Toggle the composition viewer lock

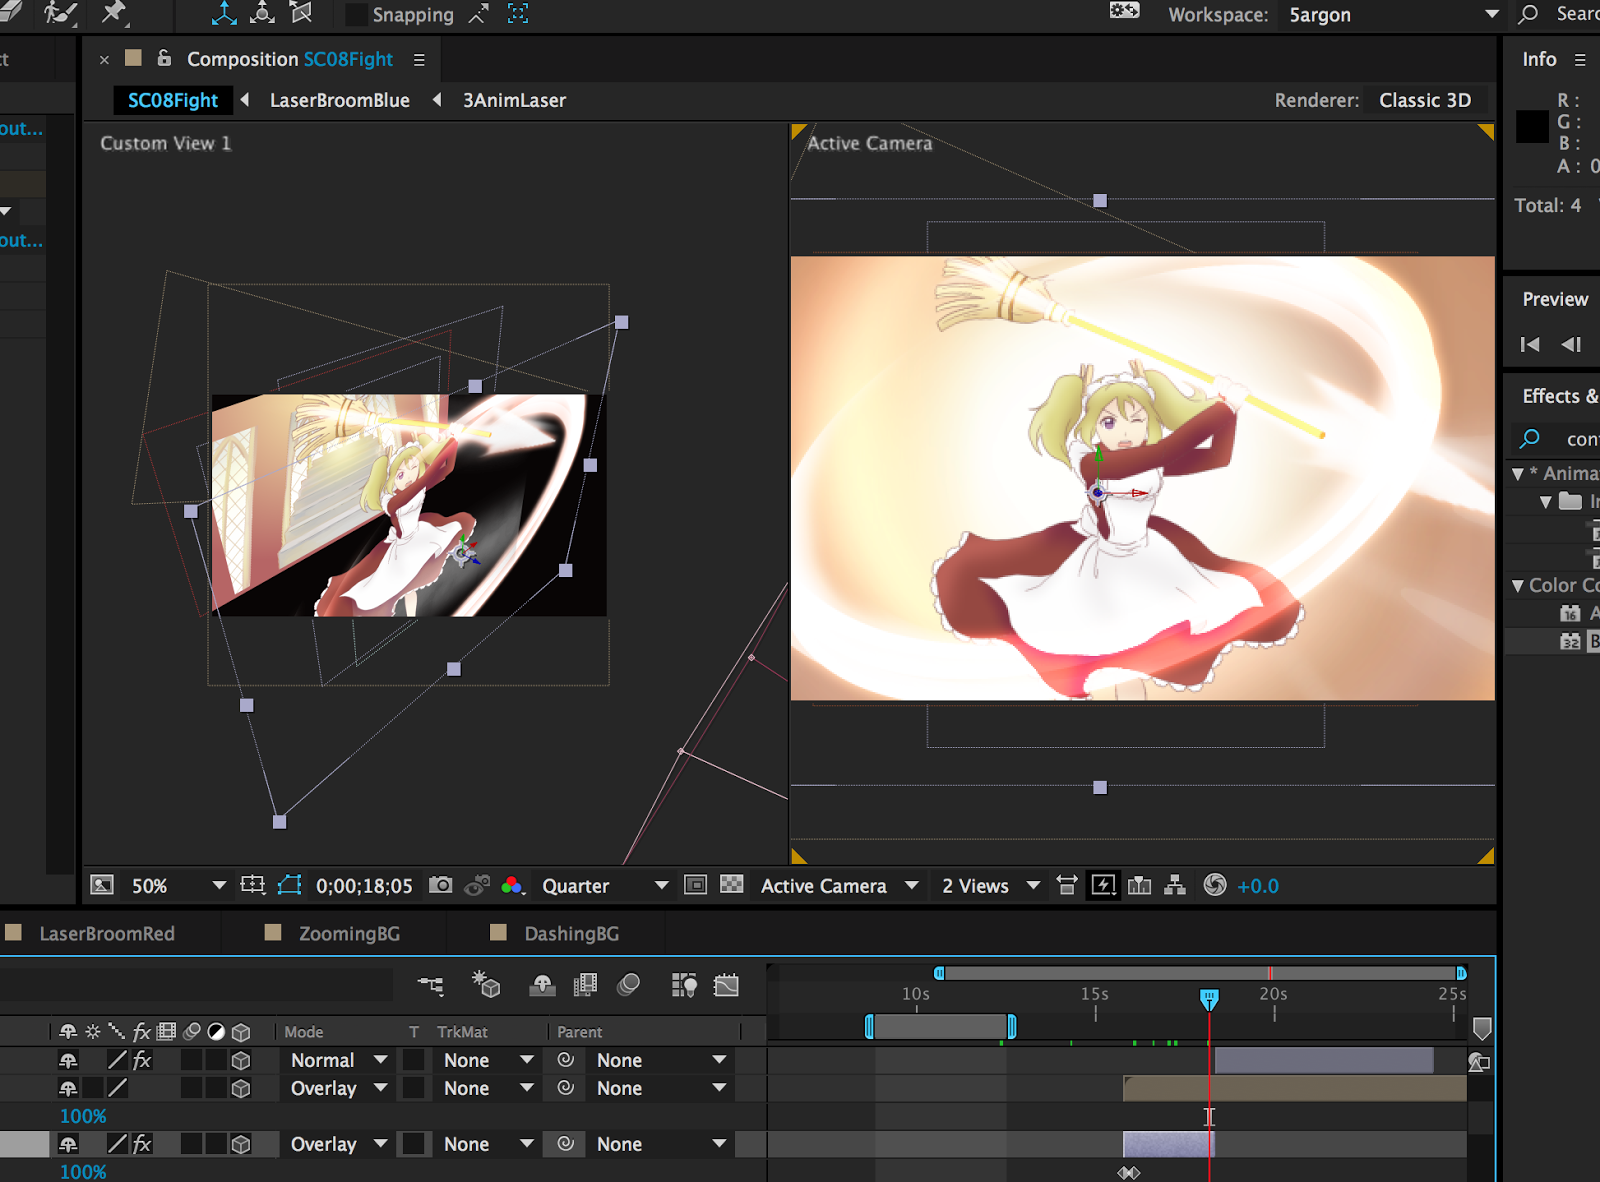click(165, 58)
